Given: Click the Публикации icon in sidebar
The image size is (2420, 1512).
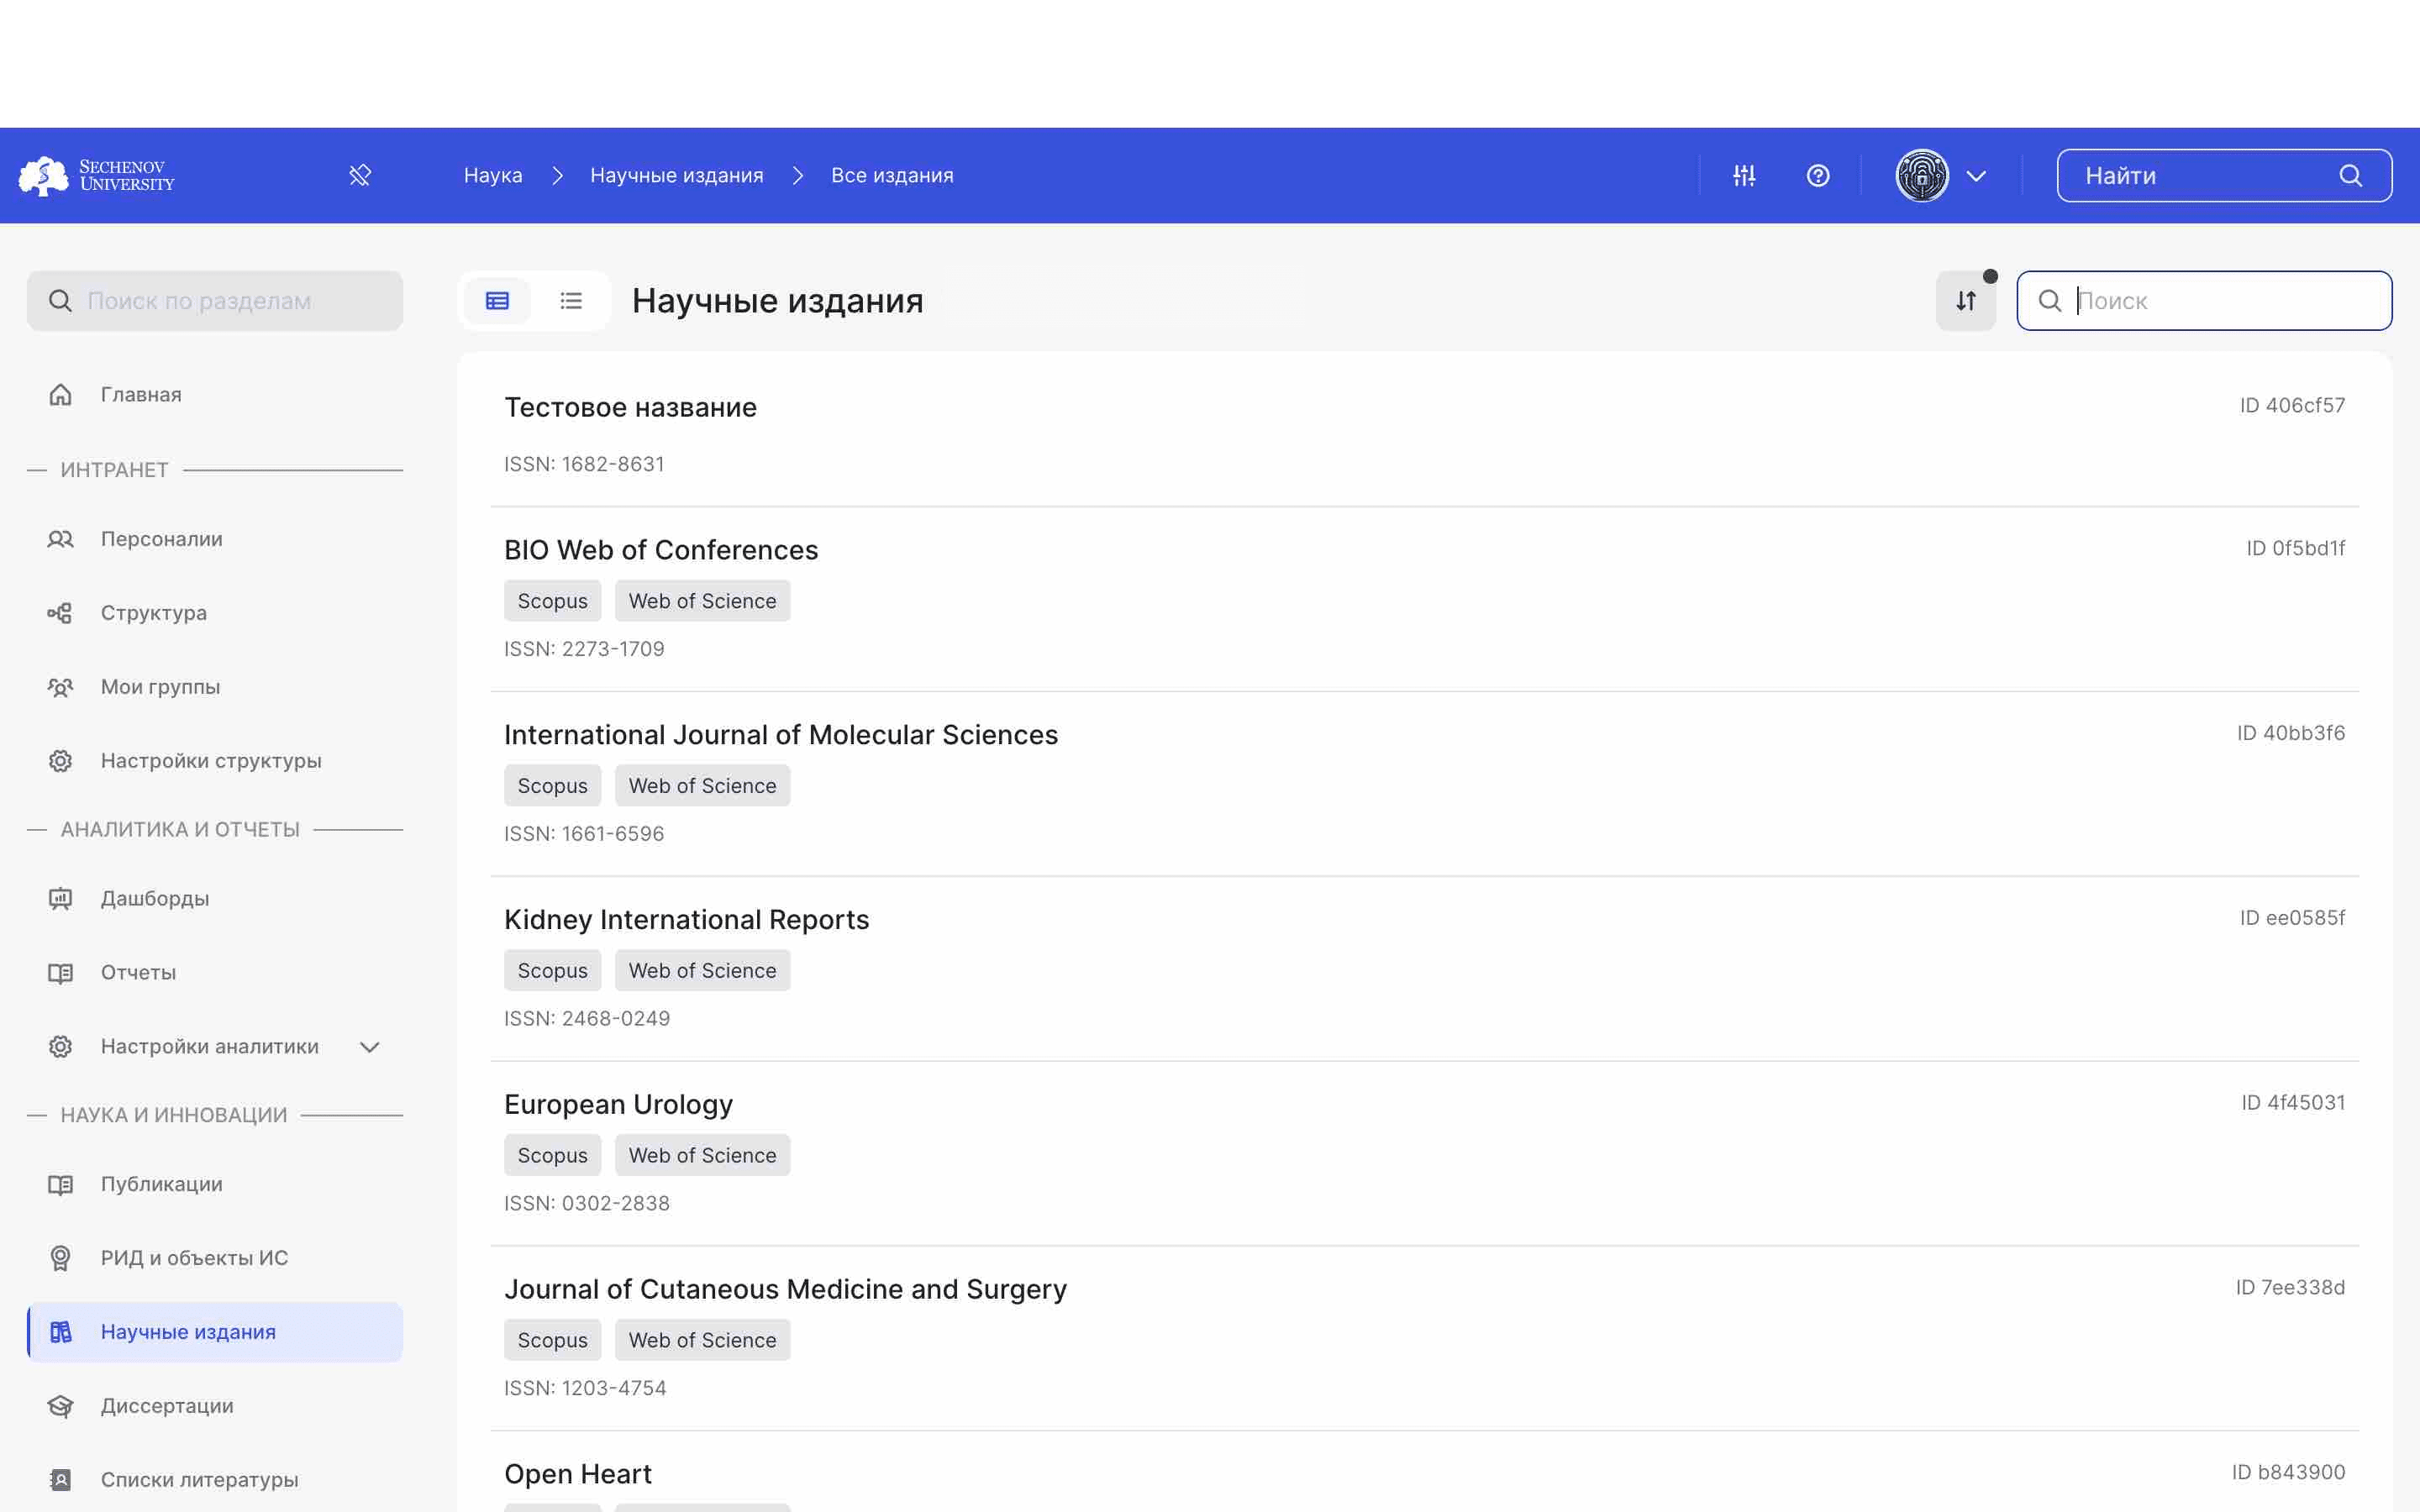Looking at the screenshot, I should [x=60, y=1185].
